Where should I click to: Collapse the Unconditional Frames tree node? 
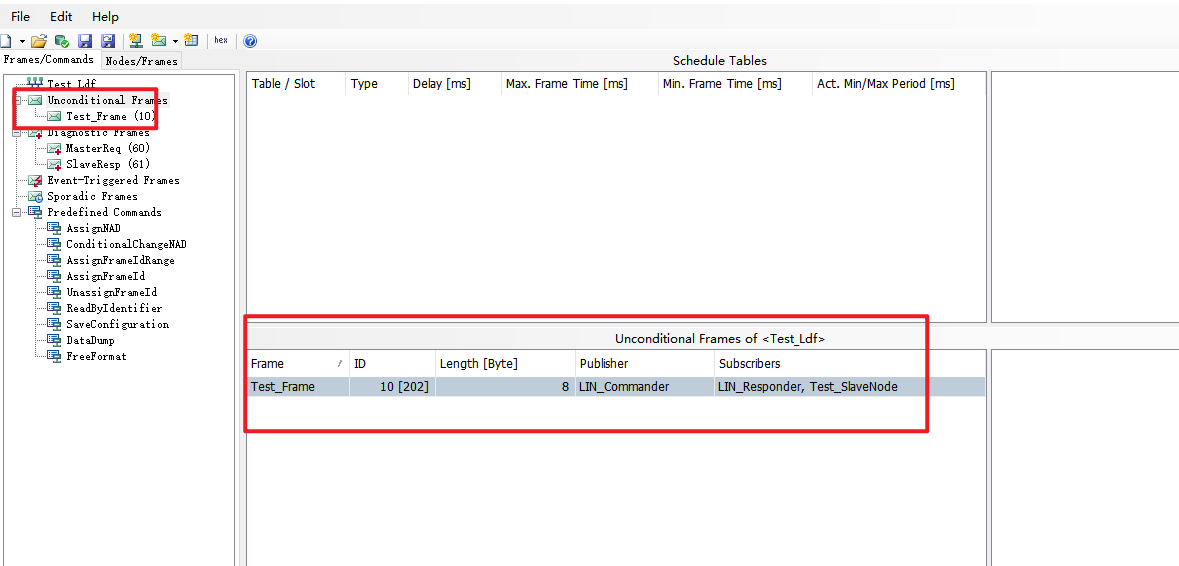(x=17, y=100)
